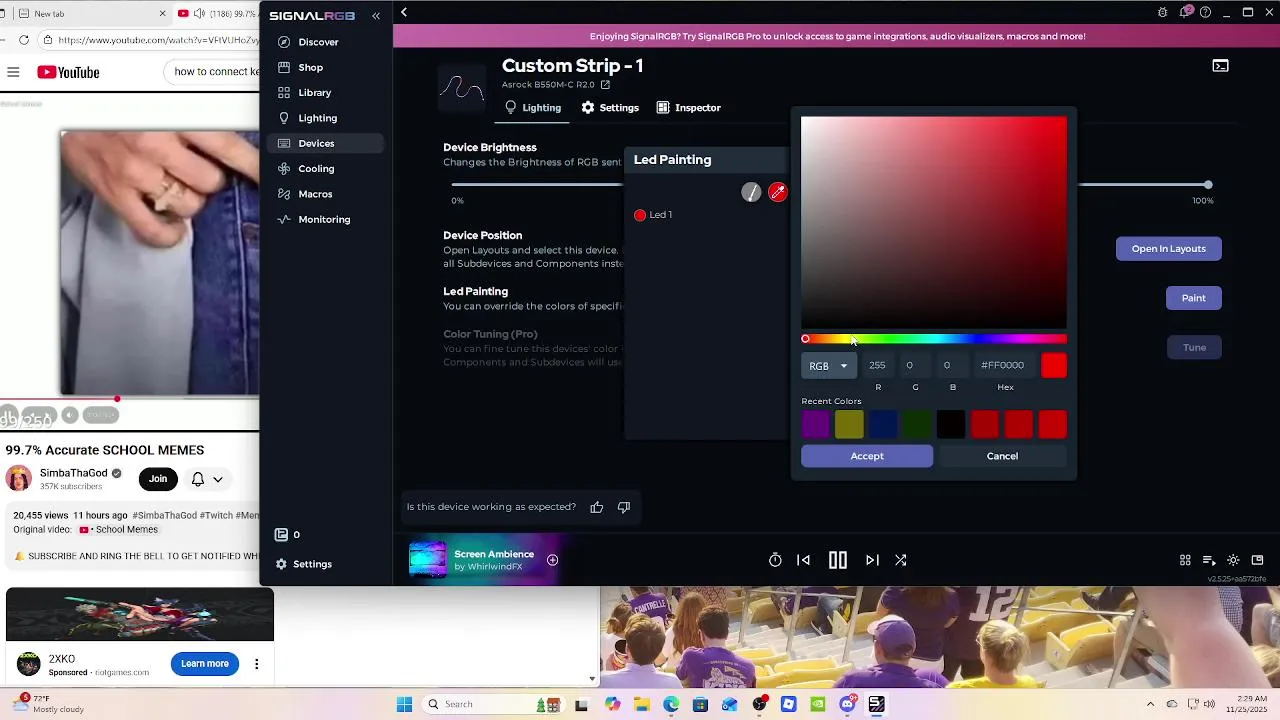This screenshot has height=720, width=1280.
Task: Click the hue spectrum slider bar
Action: pos(934,339)
